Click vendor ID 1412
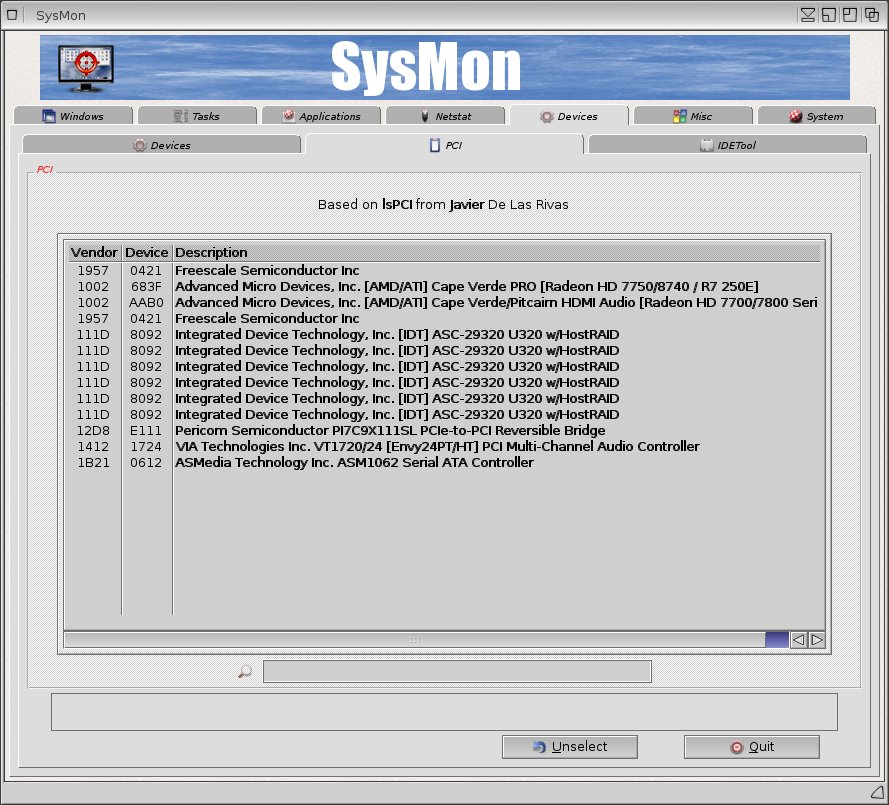The image size is (889, 805). tap(93, 446)
